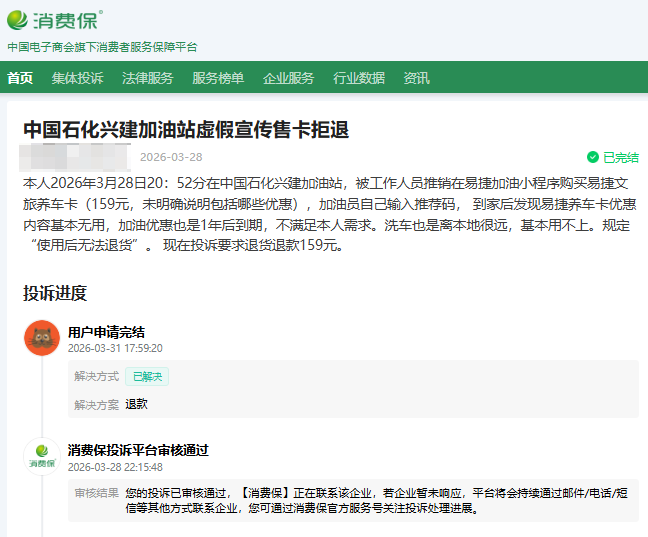Click the bear user avatar icon
The image size is (648, 537).
pyautogui.click(x=42, y=338)
